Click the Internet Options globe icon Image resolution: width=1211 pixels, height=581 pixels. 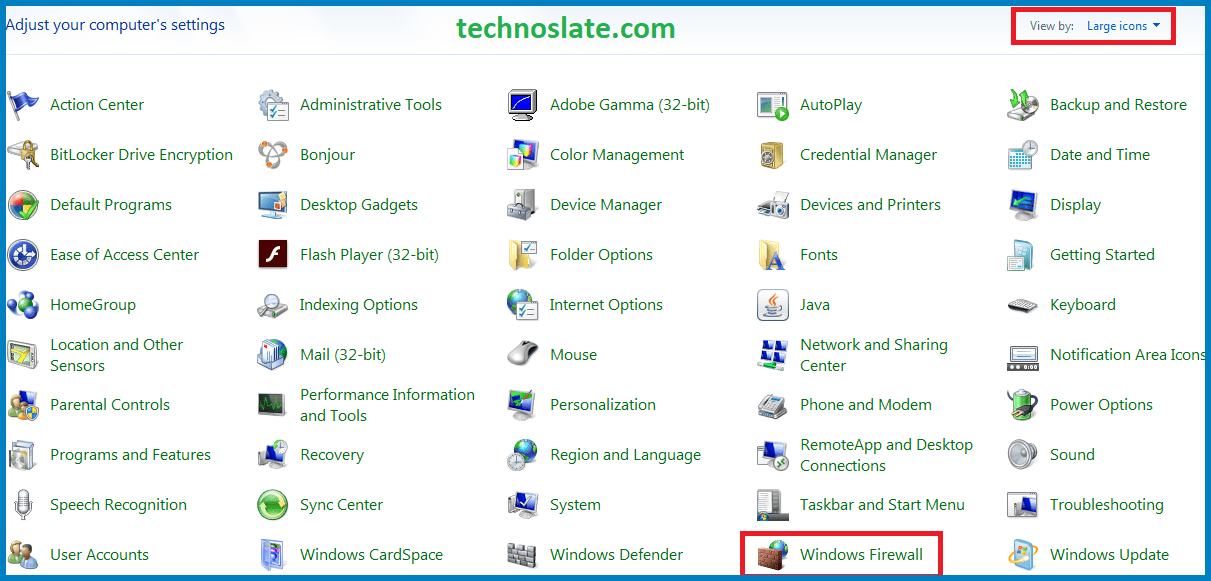[523, 305]
